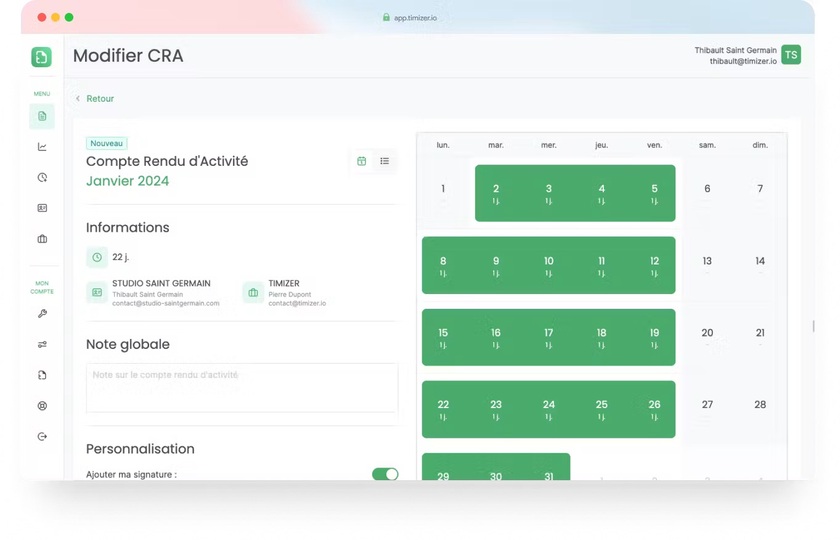
Task: Select calendar day 22
Action: (443, 409)
